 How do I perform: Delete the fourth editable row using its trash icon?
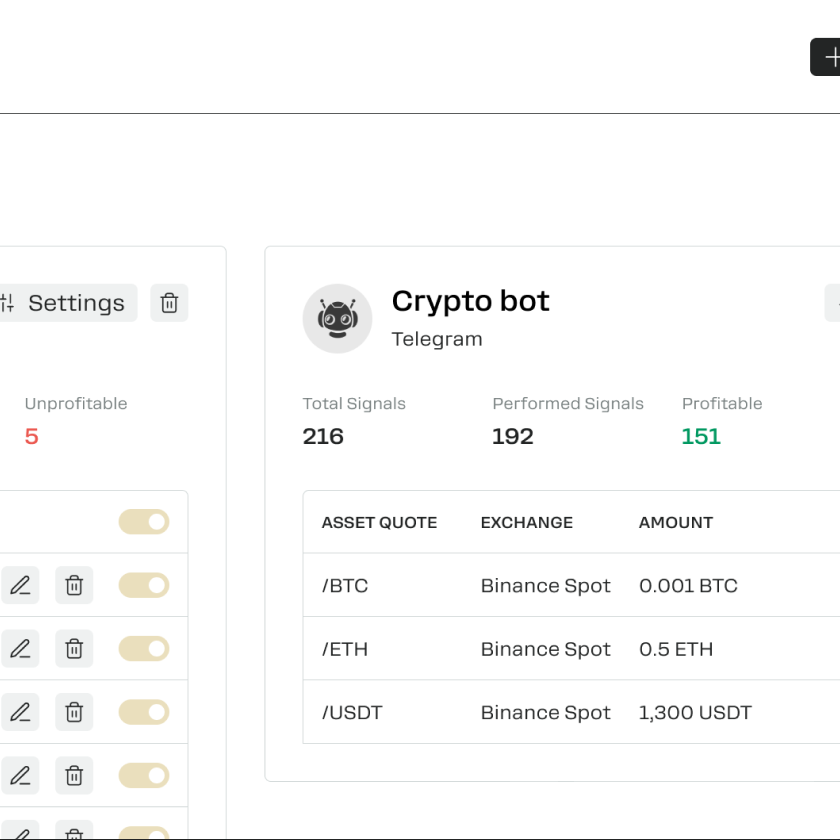pyautogui.click(x=74, y=776)
